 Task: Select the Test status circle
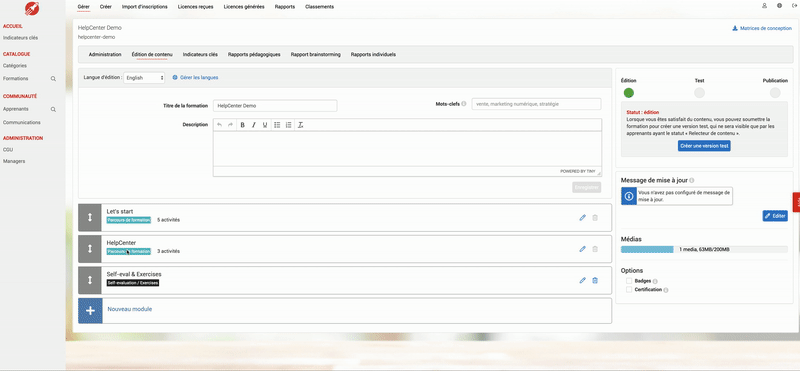coord(699,92)
